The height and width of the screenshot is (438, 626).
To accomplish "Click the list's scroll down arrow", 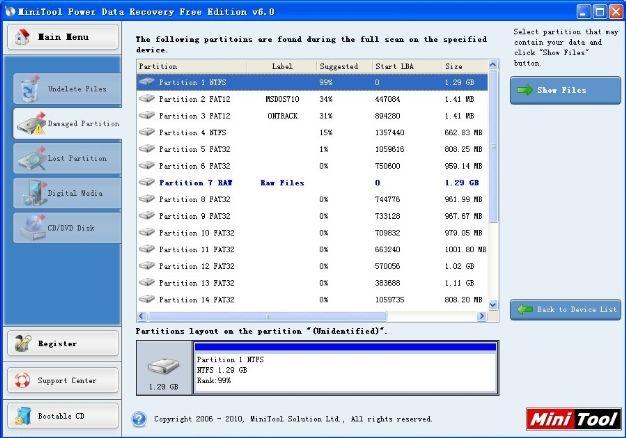I will coord(493,305).
